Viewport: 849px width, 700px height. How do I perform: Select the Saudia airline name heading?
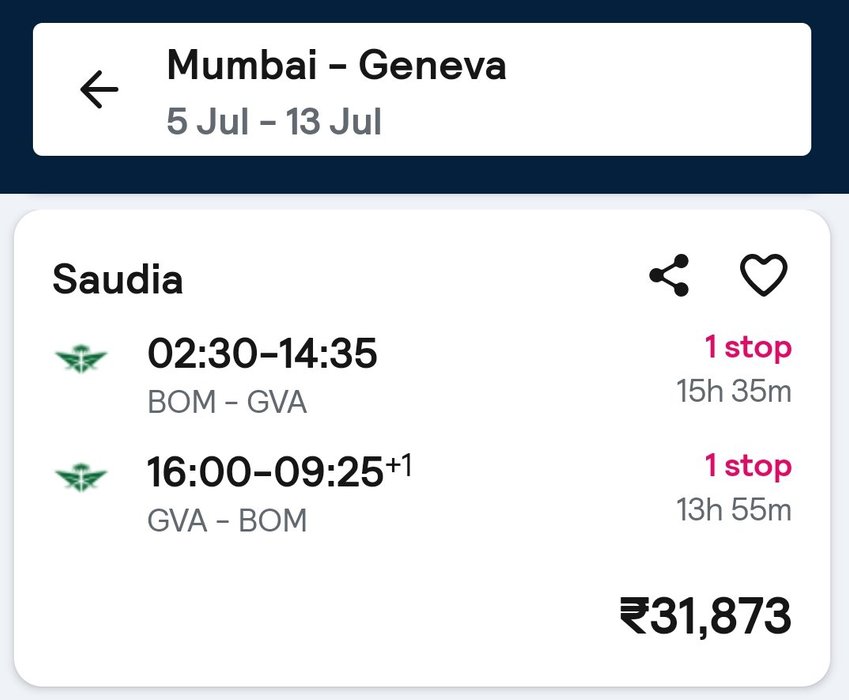tap(117, 279)
